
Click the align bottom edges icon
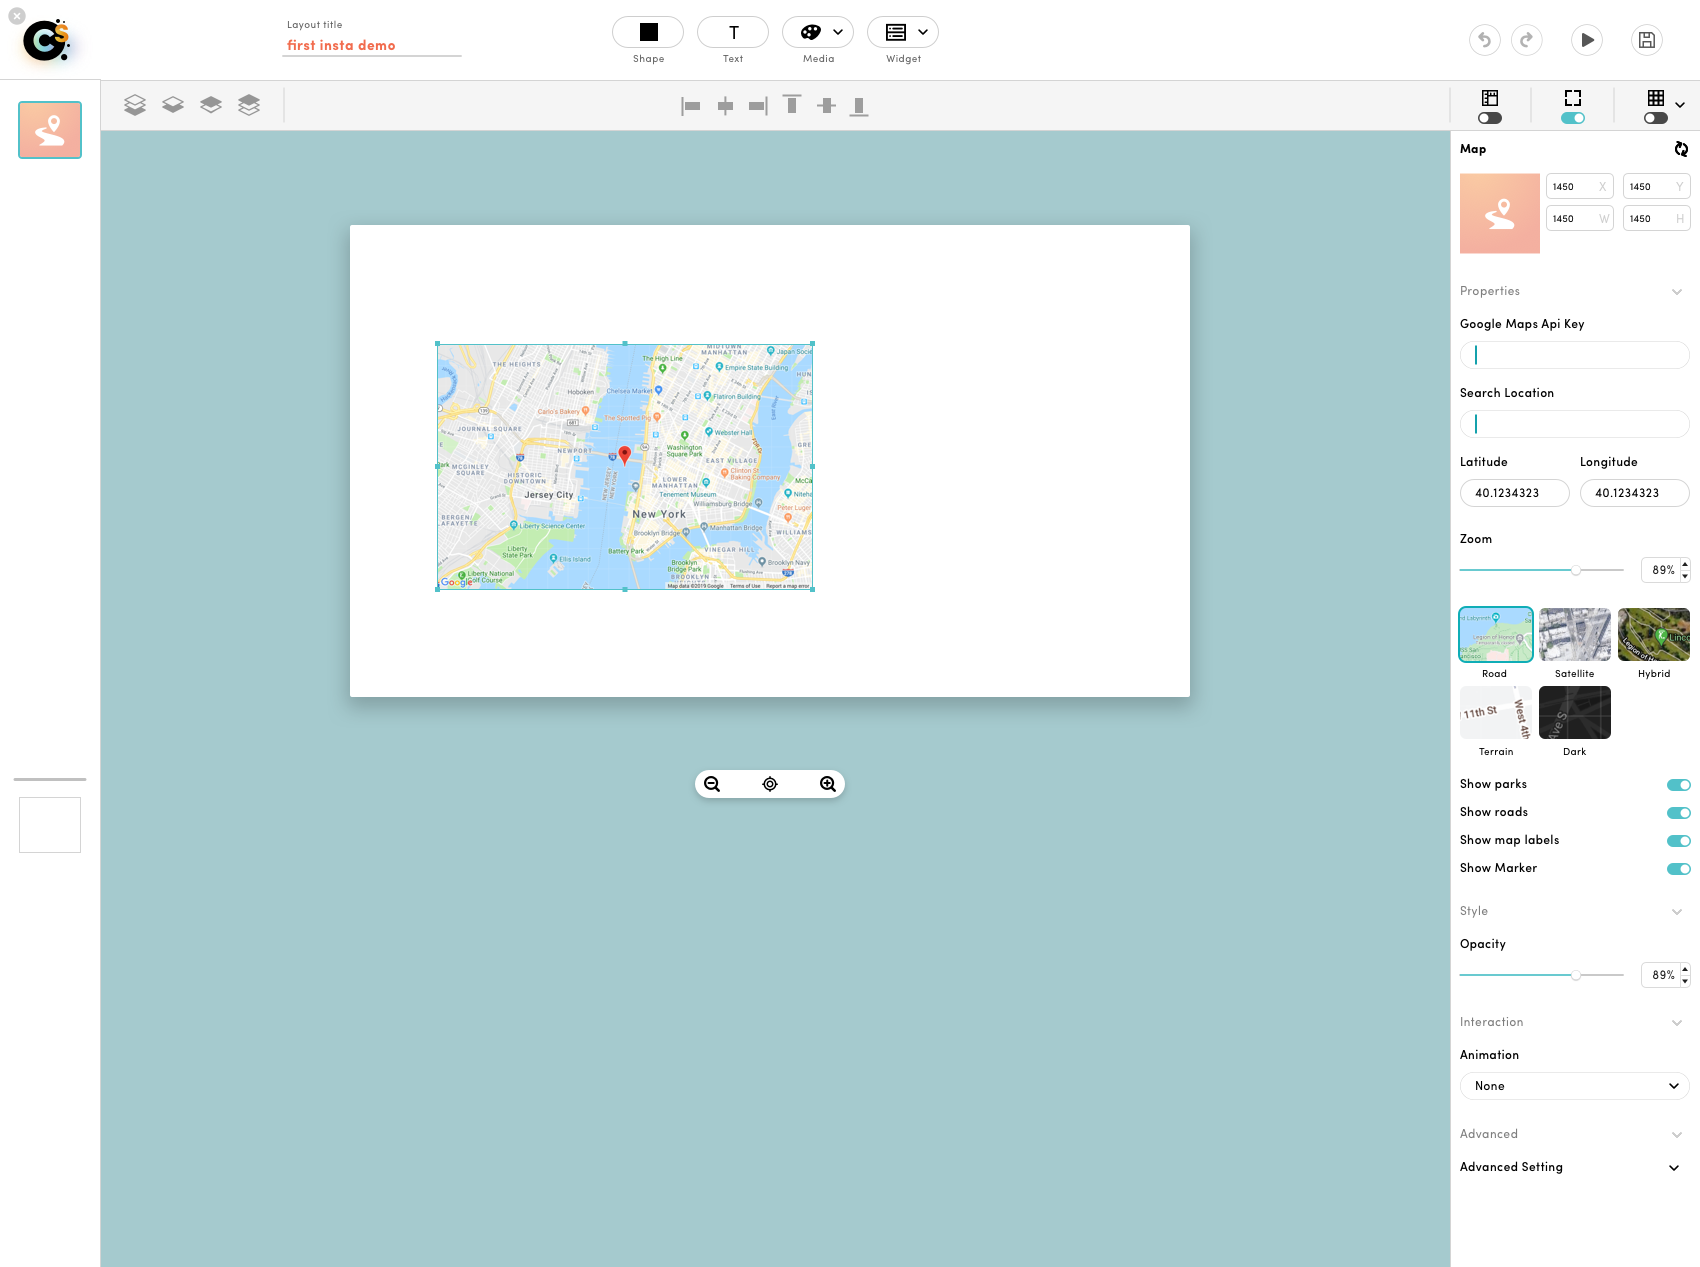[x=859, y=106]
